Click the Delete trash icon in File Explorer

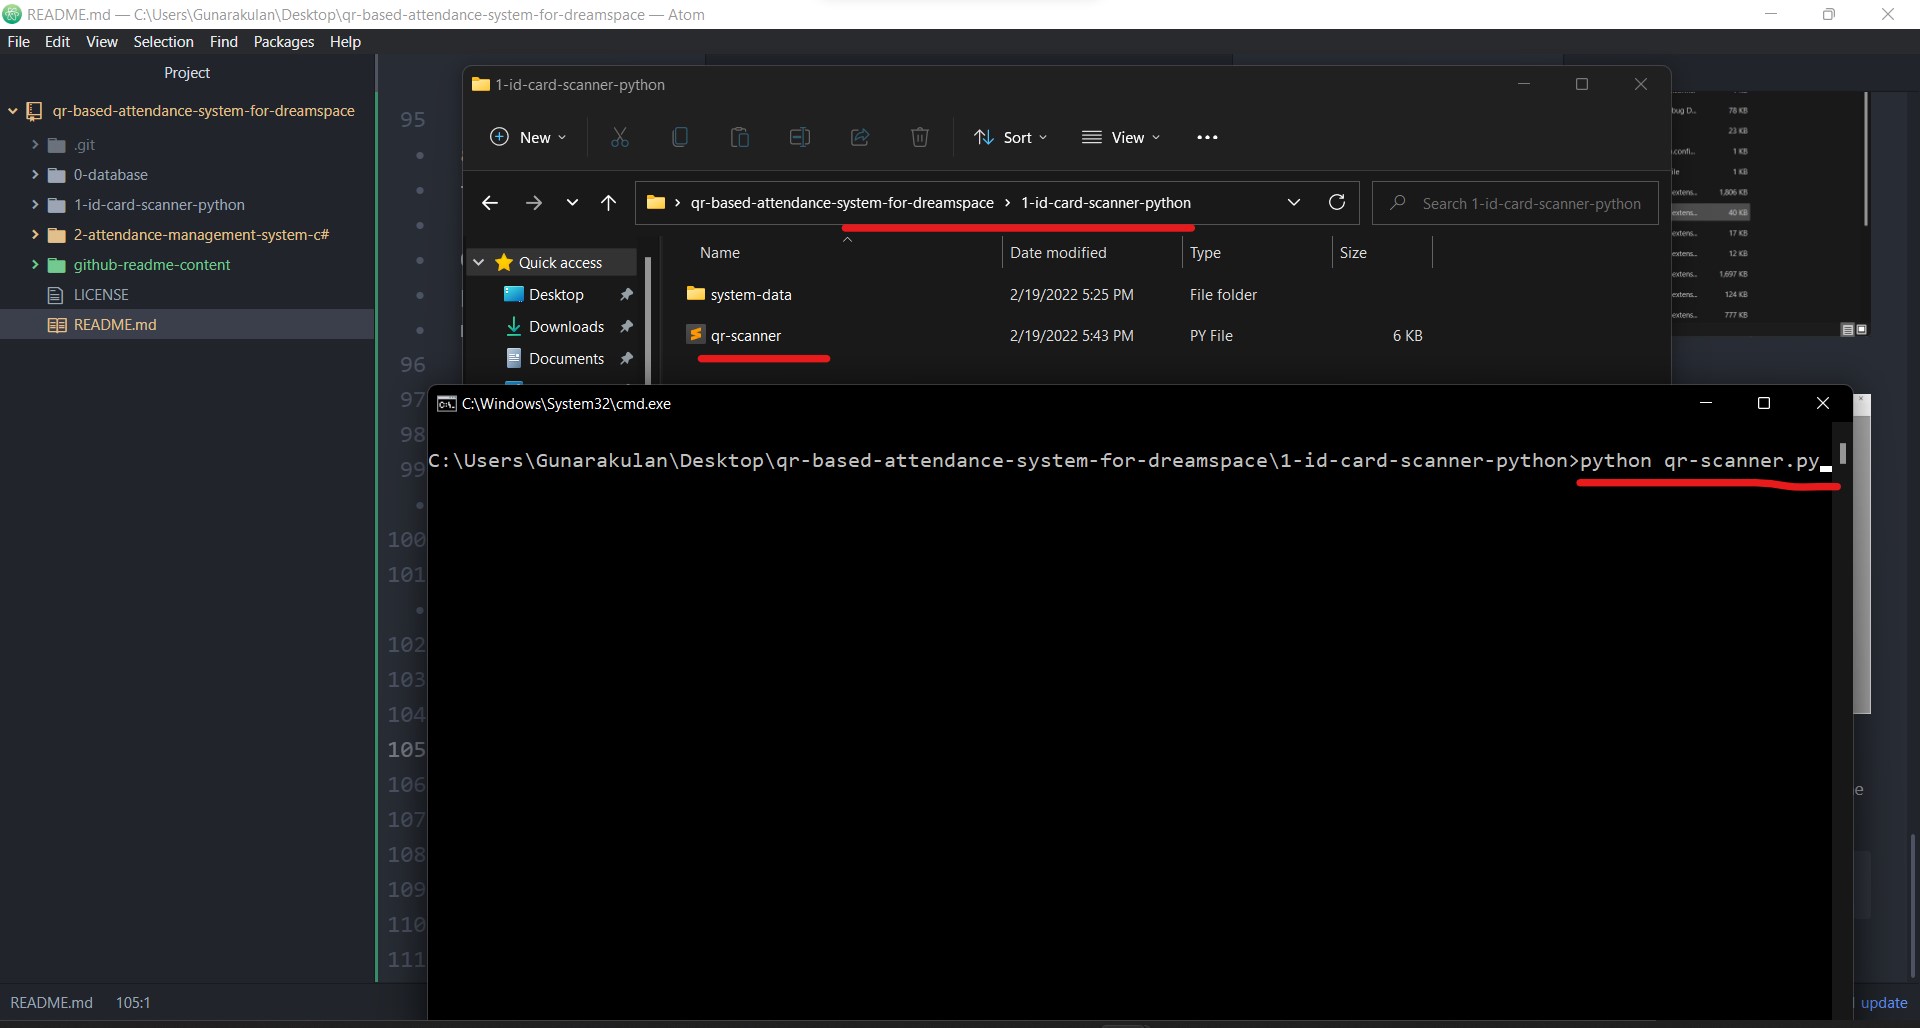coord(920,137)
